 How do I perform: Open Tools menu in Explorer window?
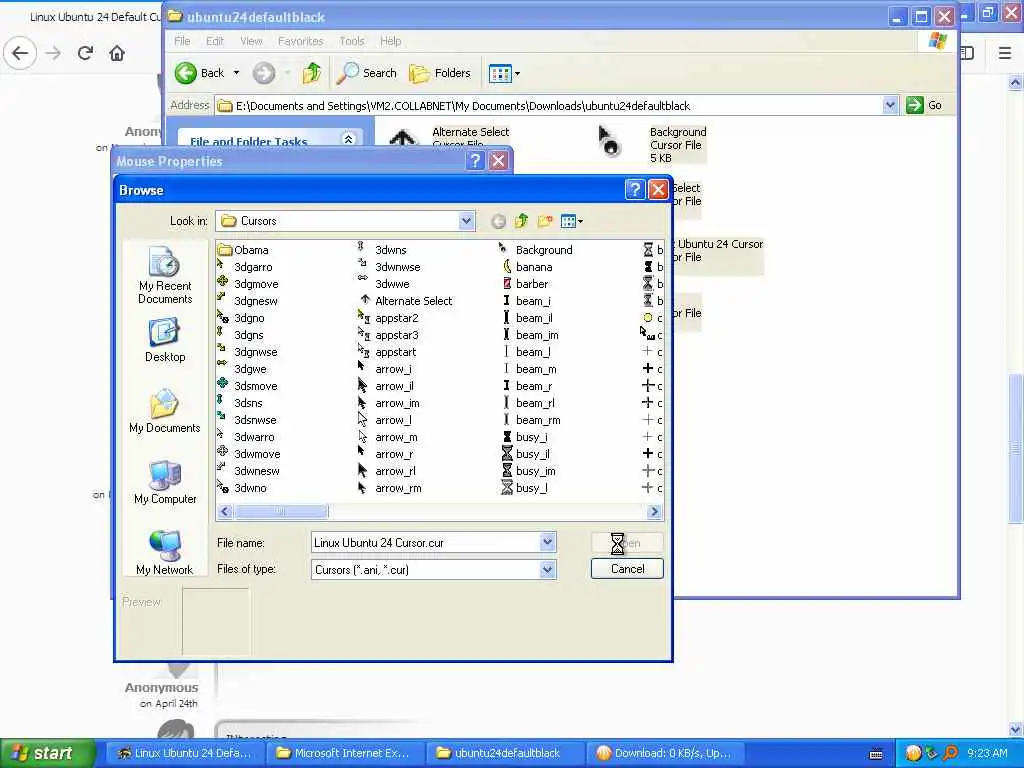coord(351,40)
